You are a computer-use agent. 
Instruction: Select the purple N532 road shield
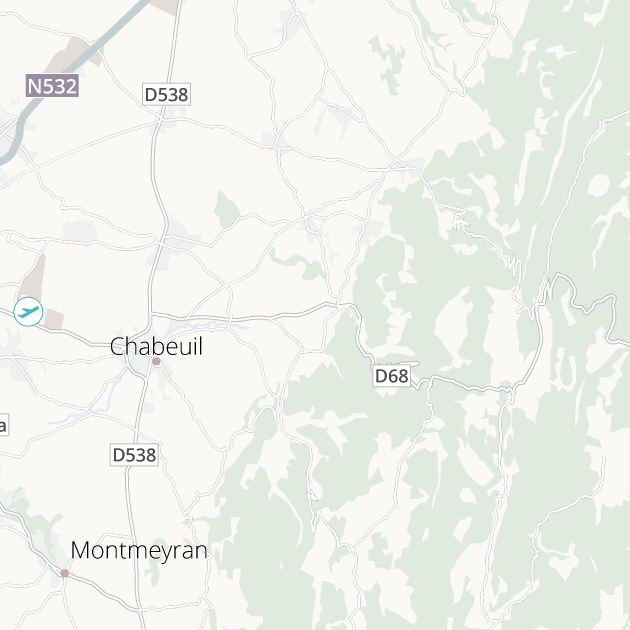[x=52, y=86]
